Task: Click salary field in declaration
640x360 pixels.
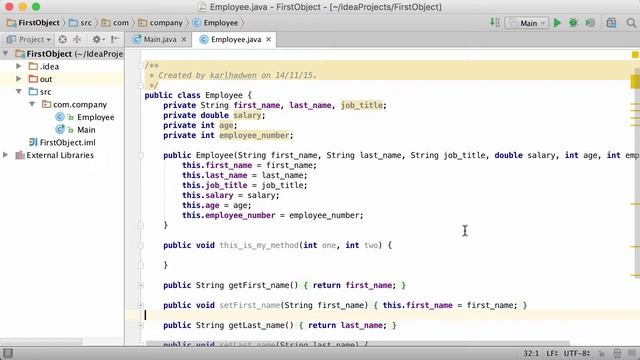Action: click(x=247, y=116)
